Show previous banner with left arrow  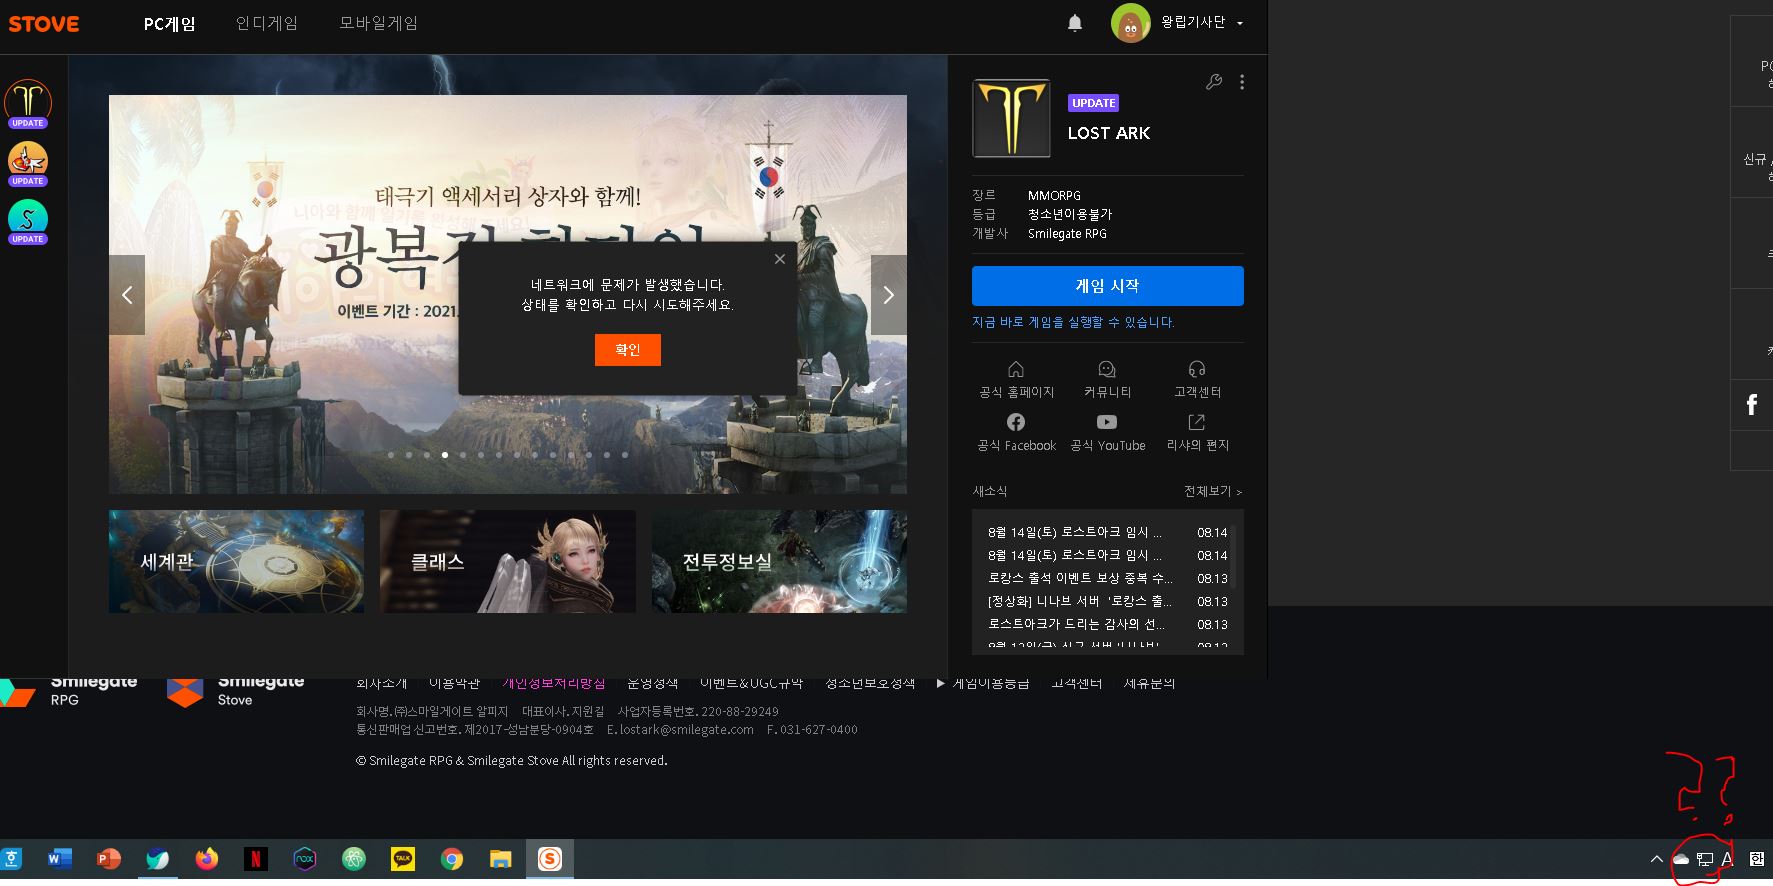(x=127, y=295)
